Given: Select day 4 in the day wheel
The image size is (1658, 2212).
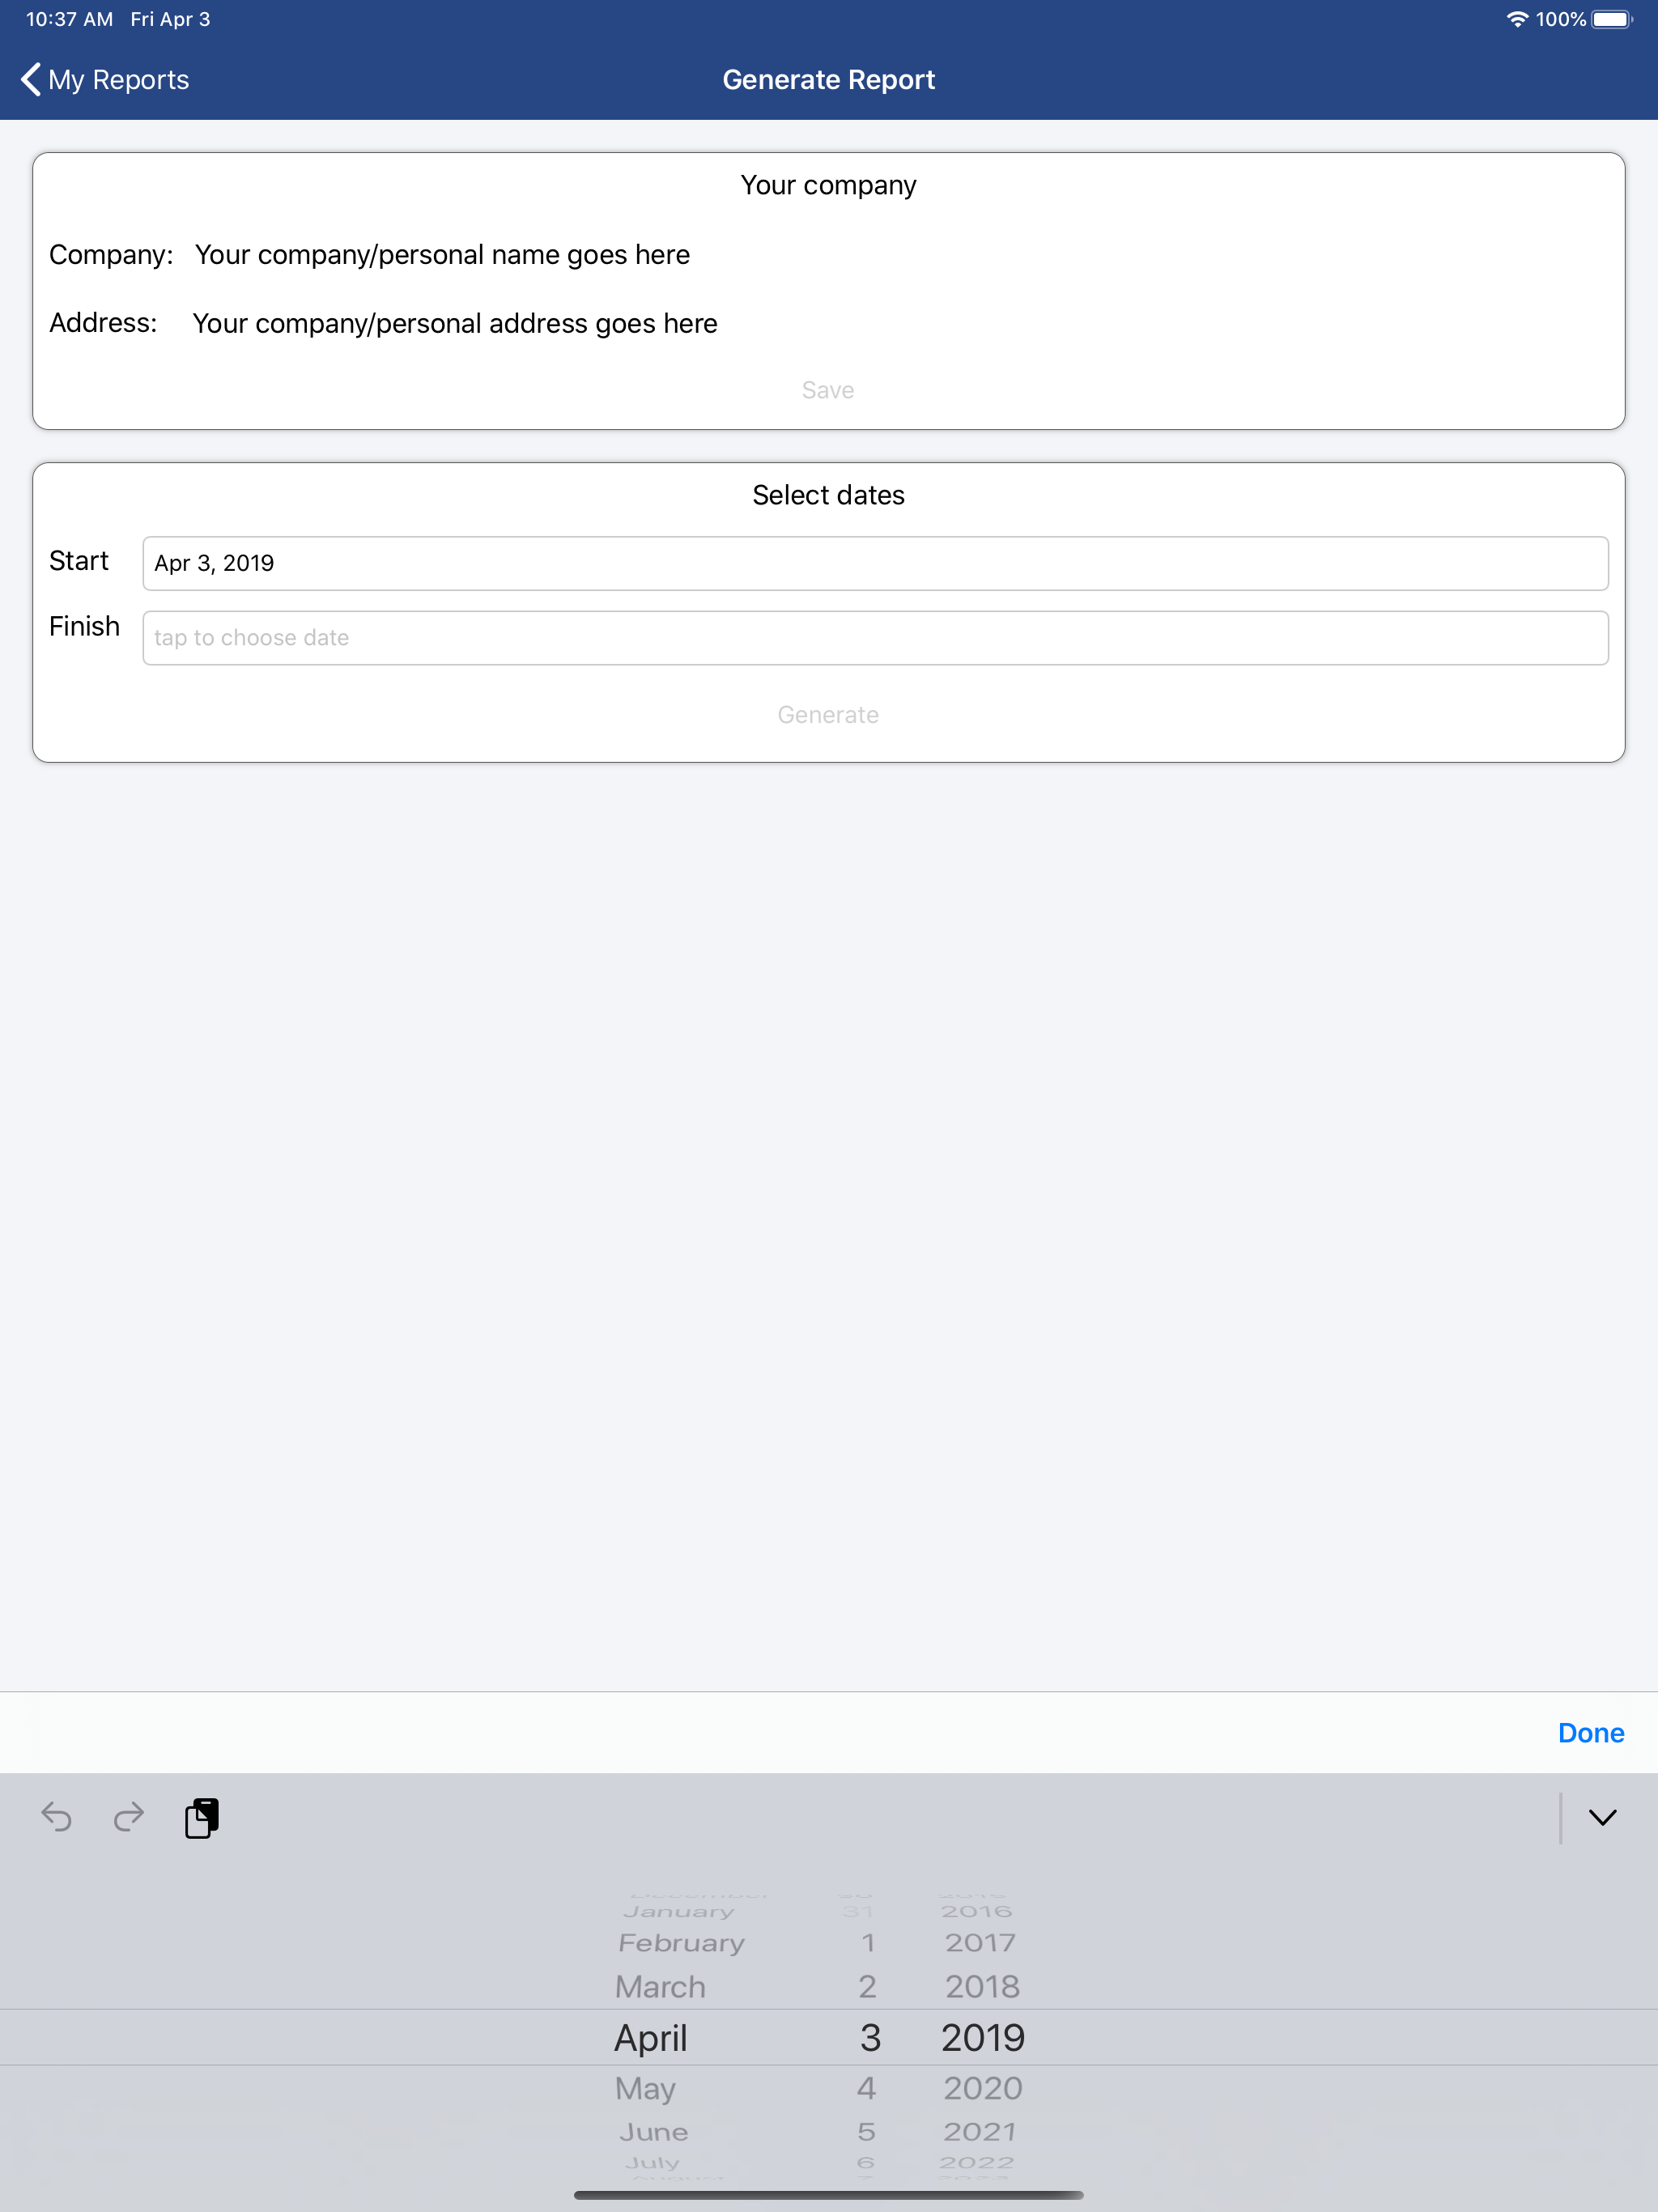Looking at the screenshot, I should [866, 2088].
